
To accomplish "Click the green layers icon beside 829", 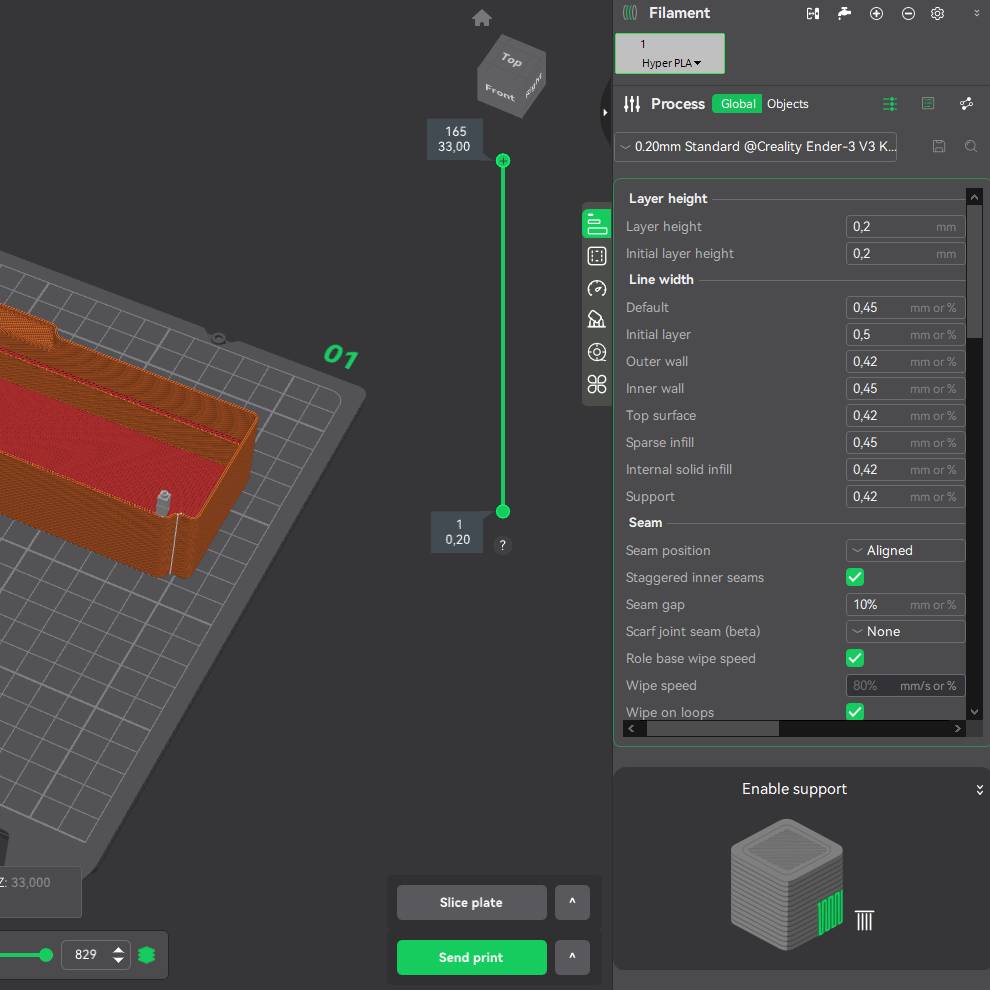I will [146, 955].
